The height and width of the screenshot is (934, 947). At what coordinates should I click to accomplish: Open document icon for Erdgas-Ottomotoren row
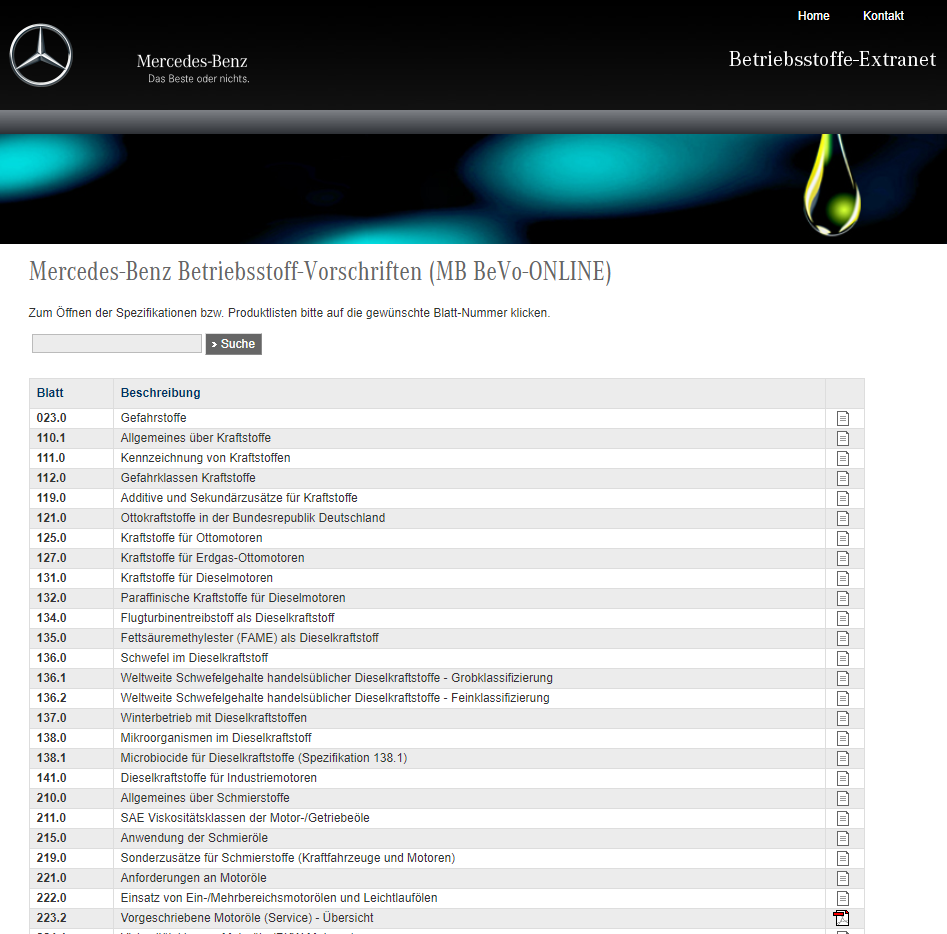pos(843,558)
